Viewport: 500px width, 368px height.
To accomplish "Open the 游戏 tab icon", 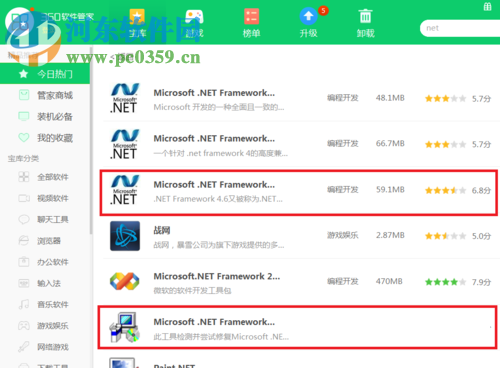I will pyautogui.click(x=194, y=17).
